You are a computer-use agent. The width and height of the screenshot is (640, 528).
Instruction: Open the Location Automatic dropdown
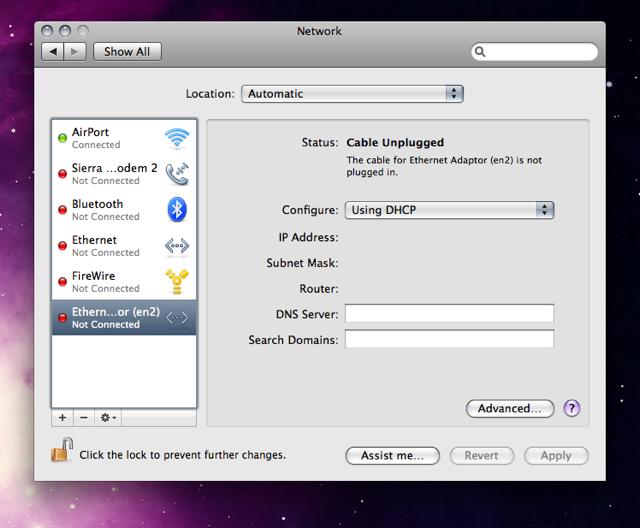click(x=352, y=94)
